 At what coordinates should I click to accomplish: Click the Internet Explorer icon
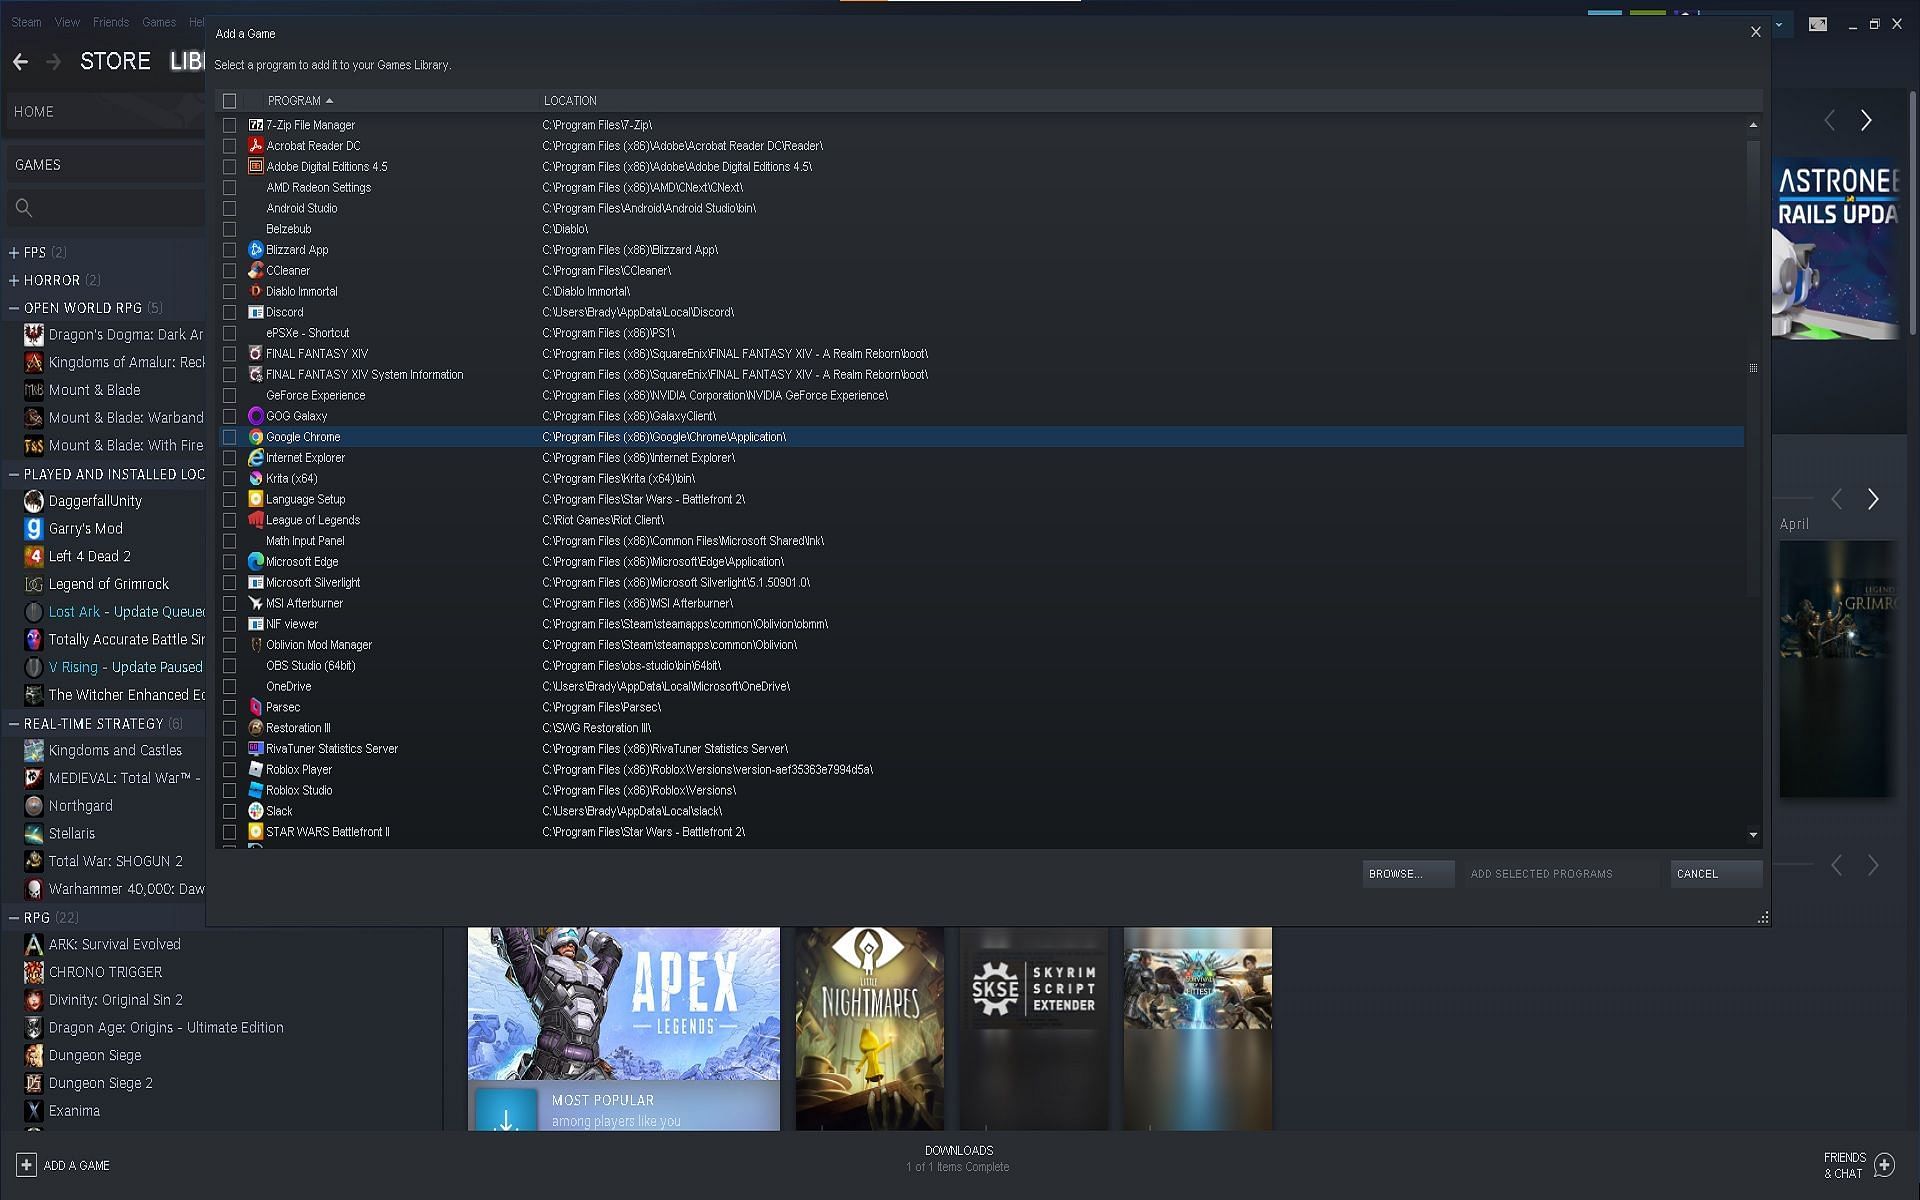coord(255,458)
